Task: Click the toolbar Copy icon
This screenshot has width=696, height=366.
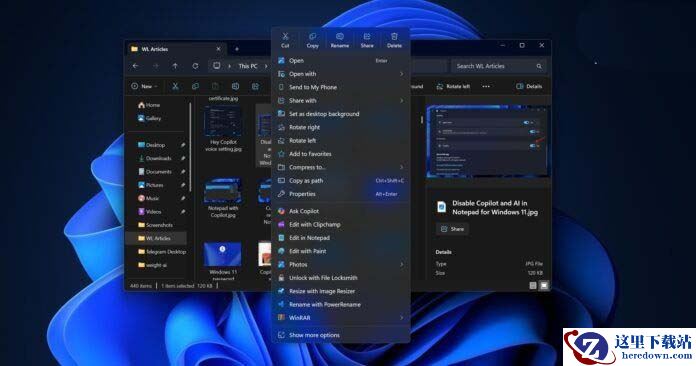Action: (195, 87)
